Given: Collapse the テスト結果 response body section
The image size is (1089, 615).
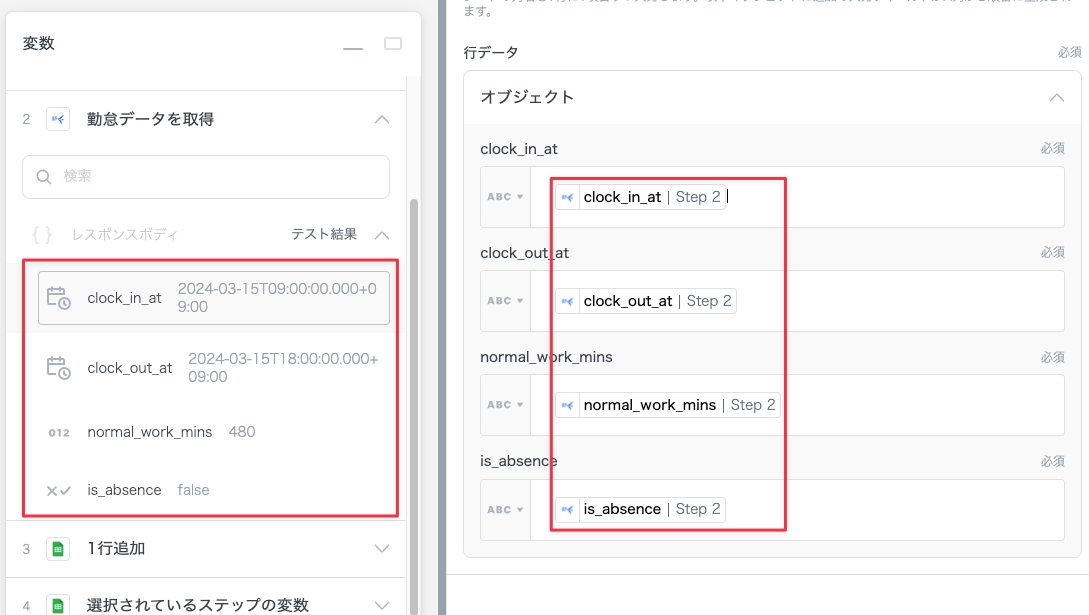Looking at the screenshot, I should (x=381, y=235).
